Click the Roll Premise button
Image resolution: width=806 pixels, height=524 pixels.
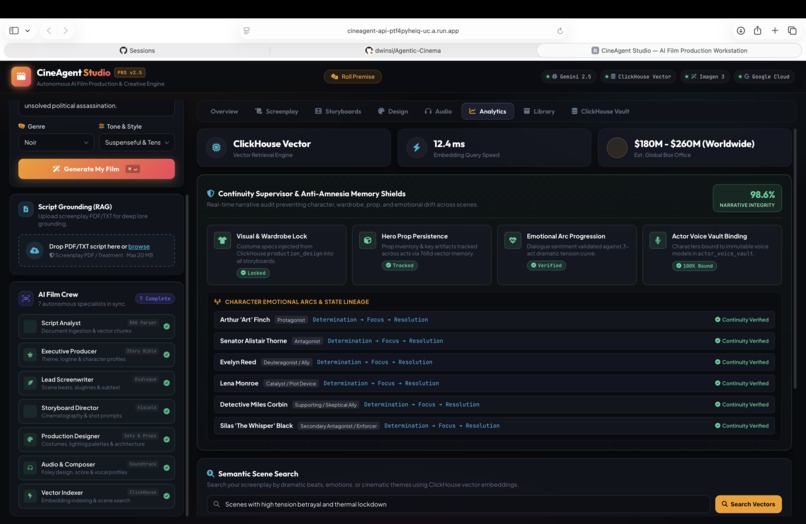tap(353, 77)
